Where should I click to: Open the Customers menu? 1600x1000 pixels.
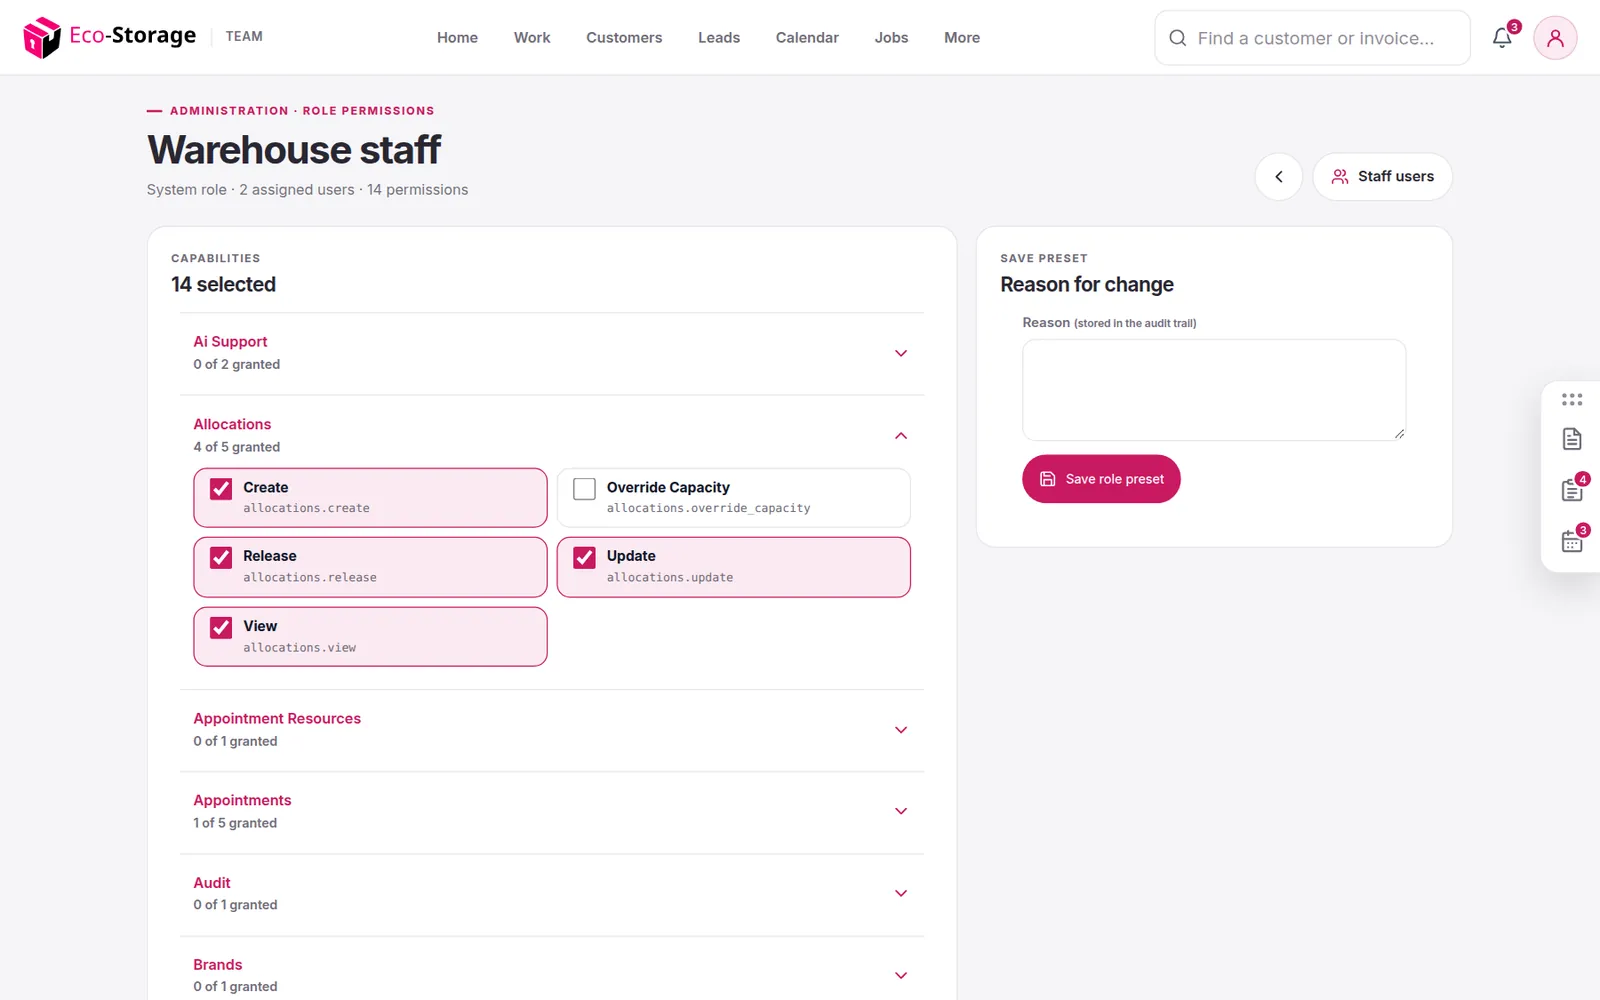click(x=624, y=38)
